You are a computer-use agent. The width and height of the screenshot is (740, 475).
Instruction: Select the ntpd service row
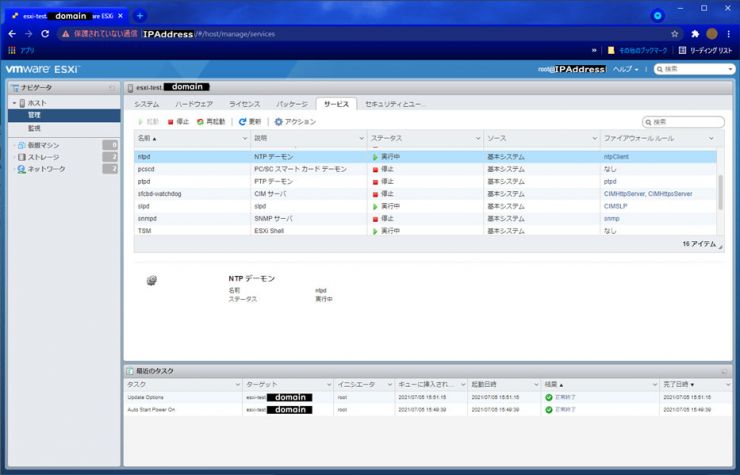[x=425, y=157]
